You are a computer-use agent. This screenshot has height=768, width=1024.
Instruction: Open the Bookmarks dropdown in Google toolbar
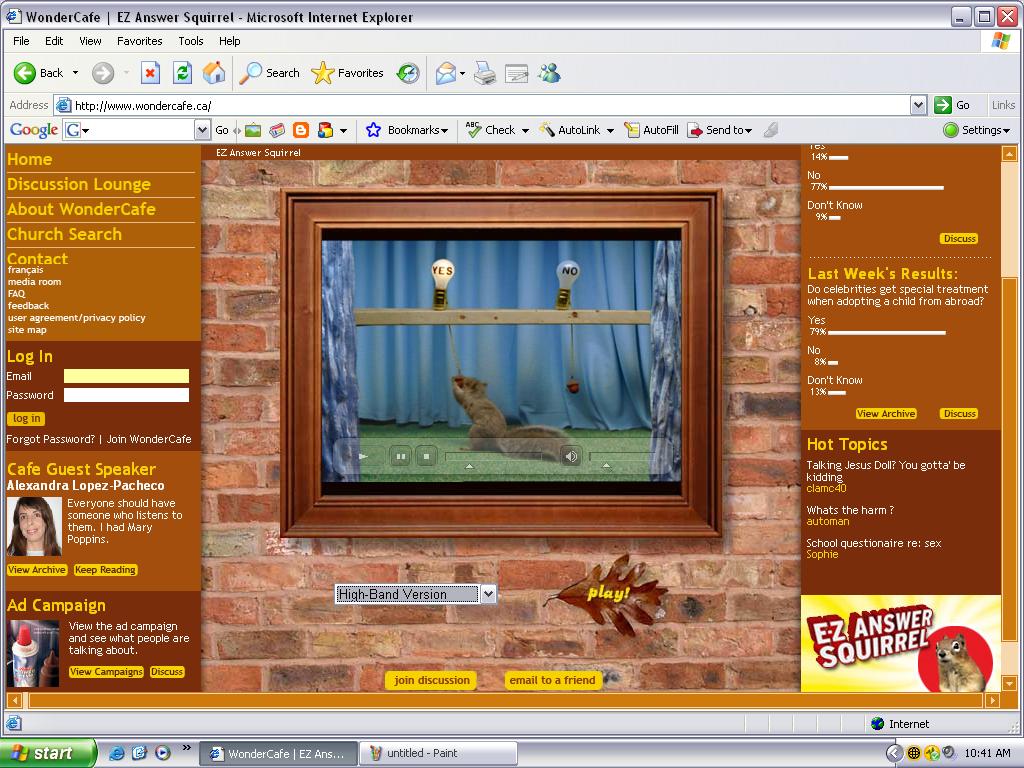click(x=444, y=131)
